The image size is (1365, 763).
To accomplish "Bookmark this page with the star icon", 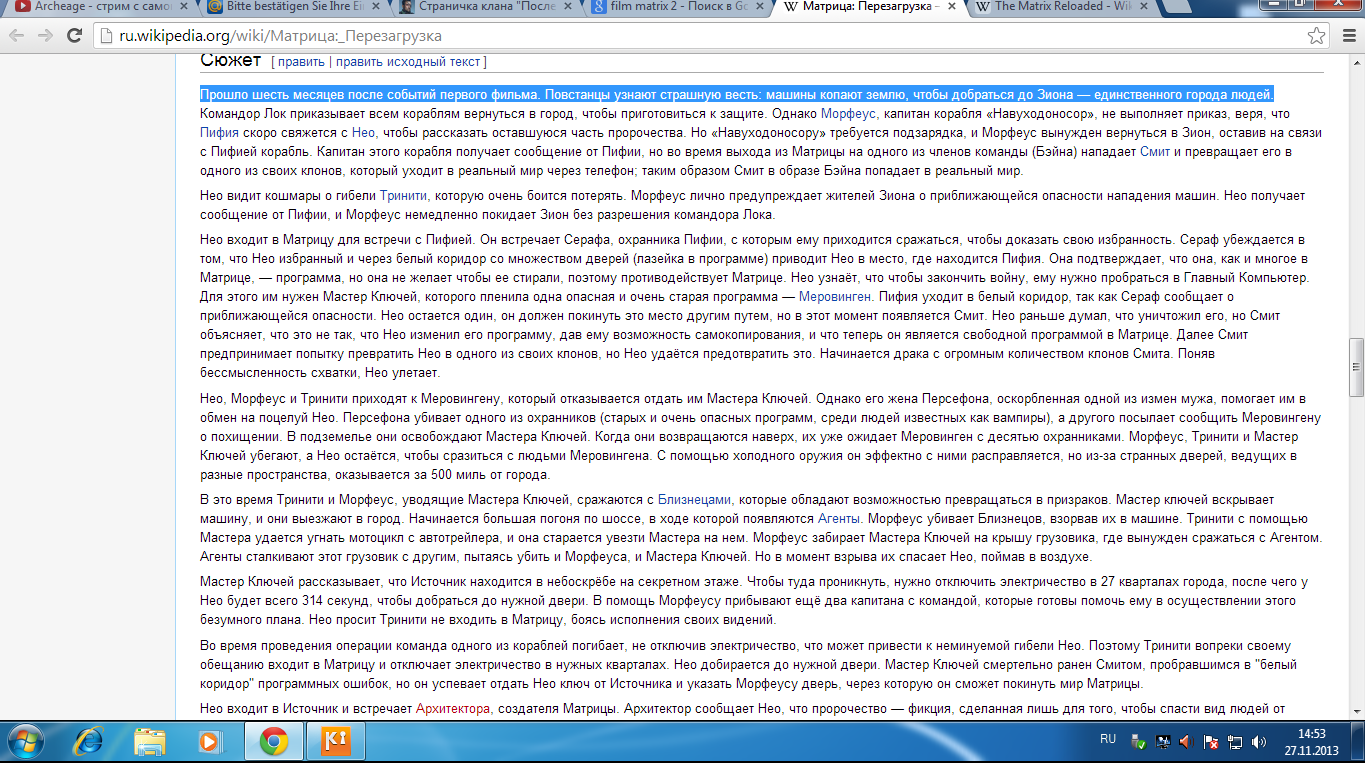I will (x=1317, y=36).
